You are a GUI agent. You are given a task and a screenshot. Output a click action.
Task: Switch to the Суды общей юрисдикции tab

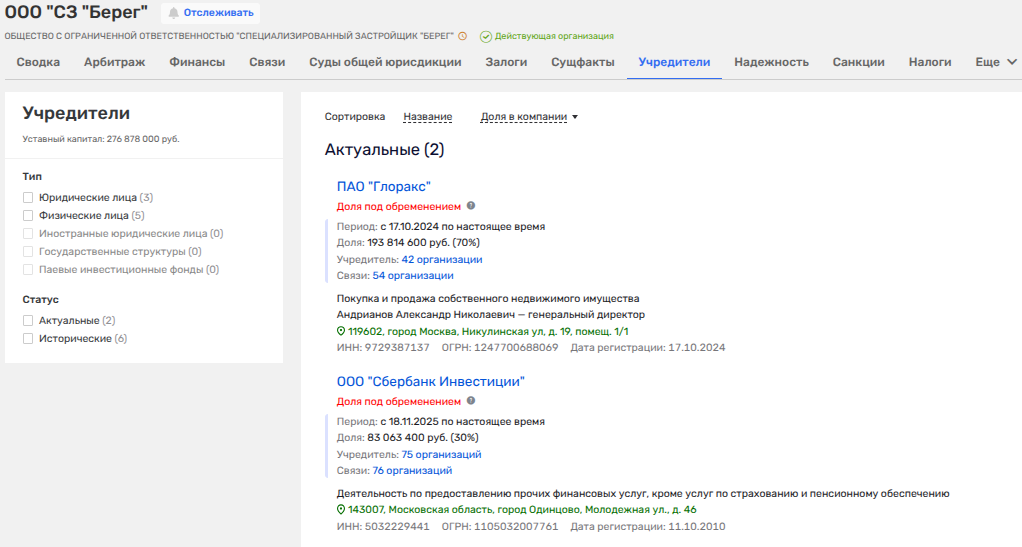click(x=385, y=62)
